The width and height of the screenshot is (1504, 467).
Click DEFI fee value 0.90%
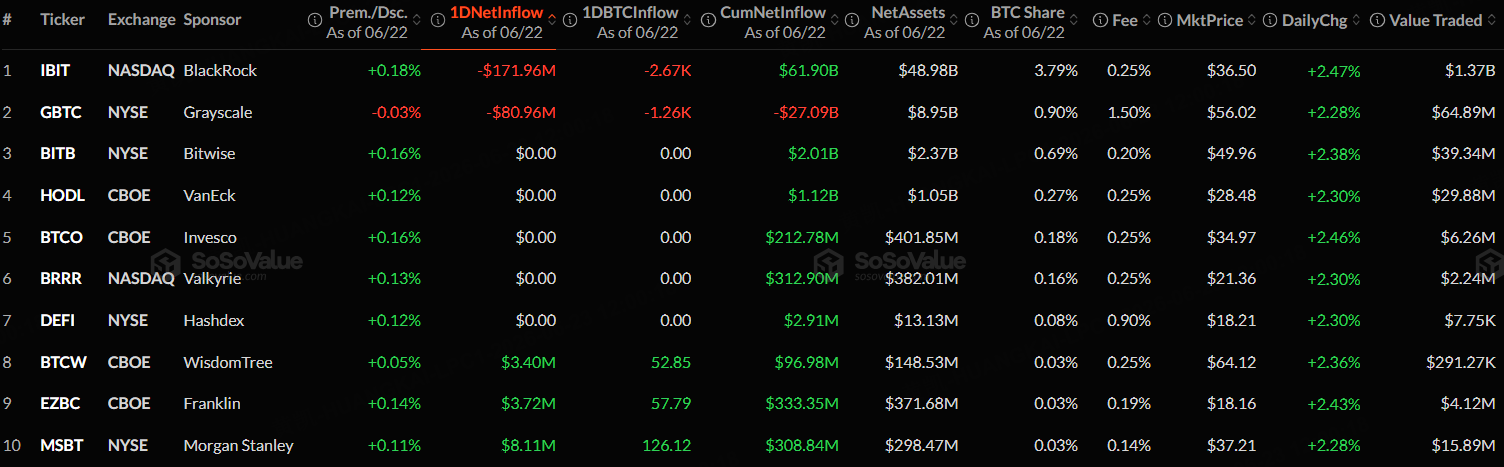pyautogui.click(x=1129, y=320)
